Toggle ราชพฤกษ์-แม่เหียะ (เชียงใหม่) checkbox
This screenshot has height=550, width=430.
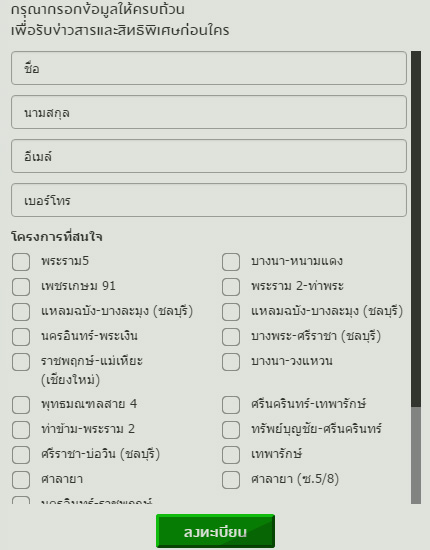coord(21,362)
